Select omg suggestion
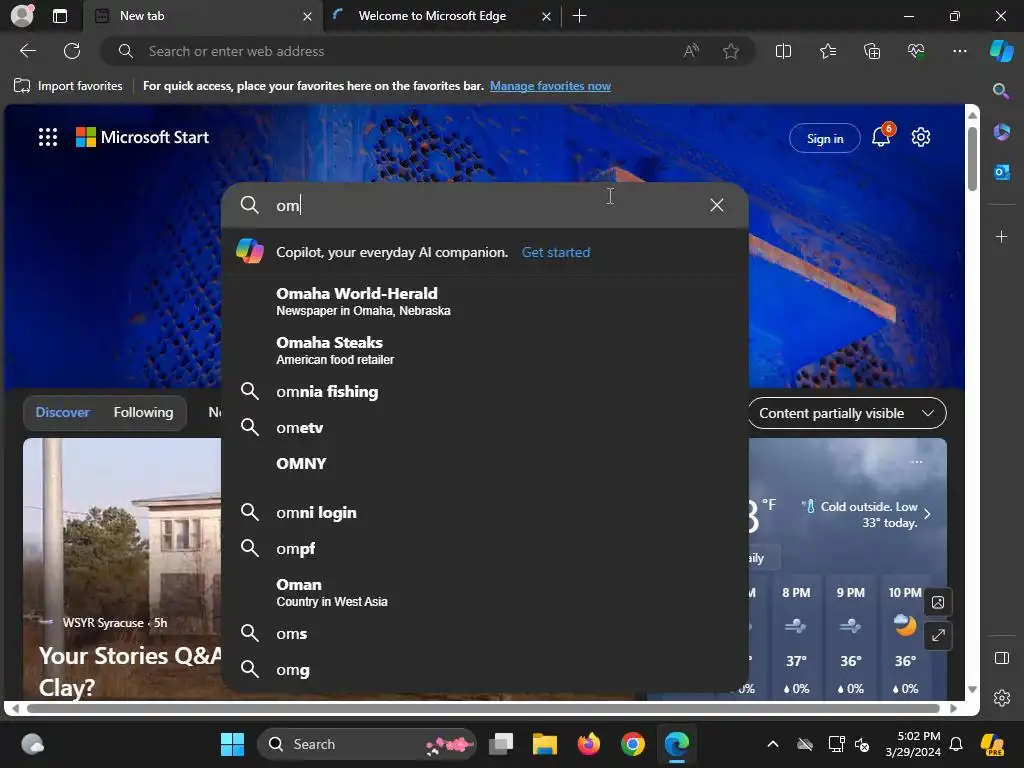This screenshot has width=1024, height=768. [485, 669]
